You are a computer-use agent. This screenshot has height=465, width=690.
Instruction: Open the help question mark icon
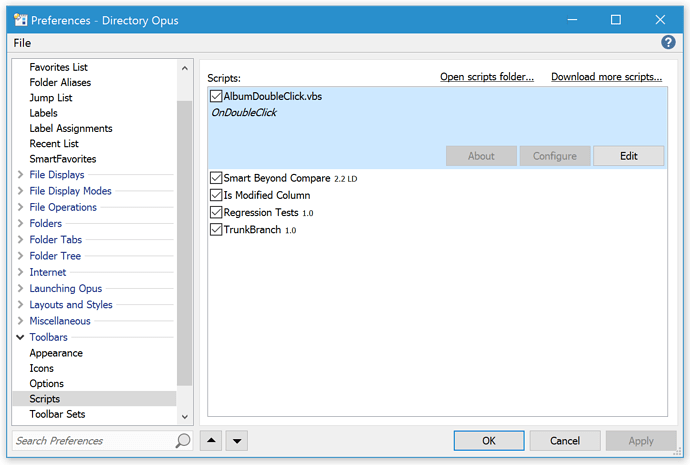[668, 43]
